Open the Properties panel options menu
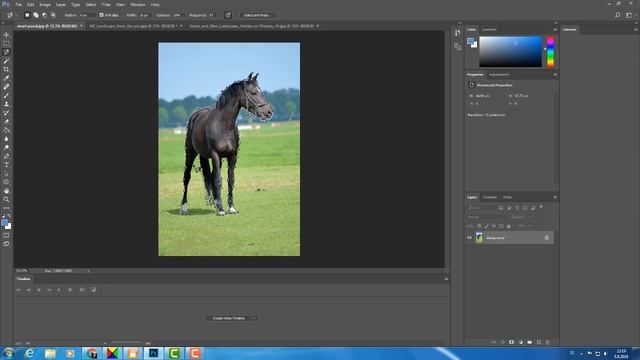 [x=555, y=75]
